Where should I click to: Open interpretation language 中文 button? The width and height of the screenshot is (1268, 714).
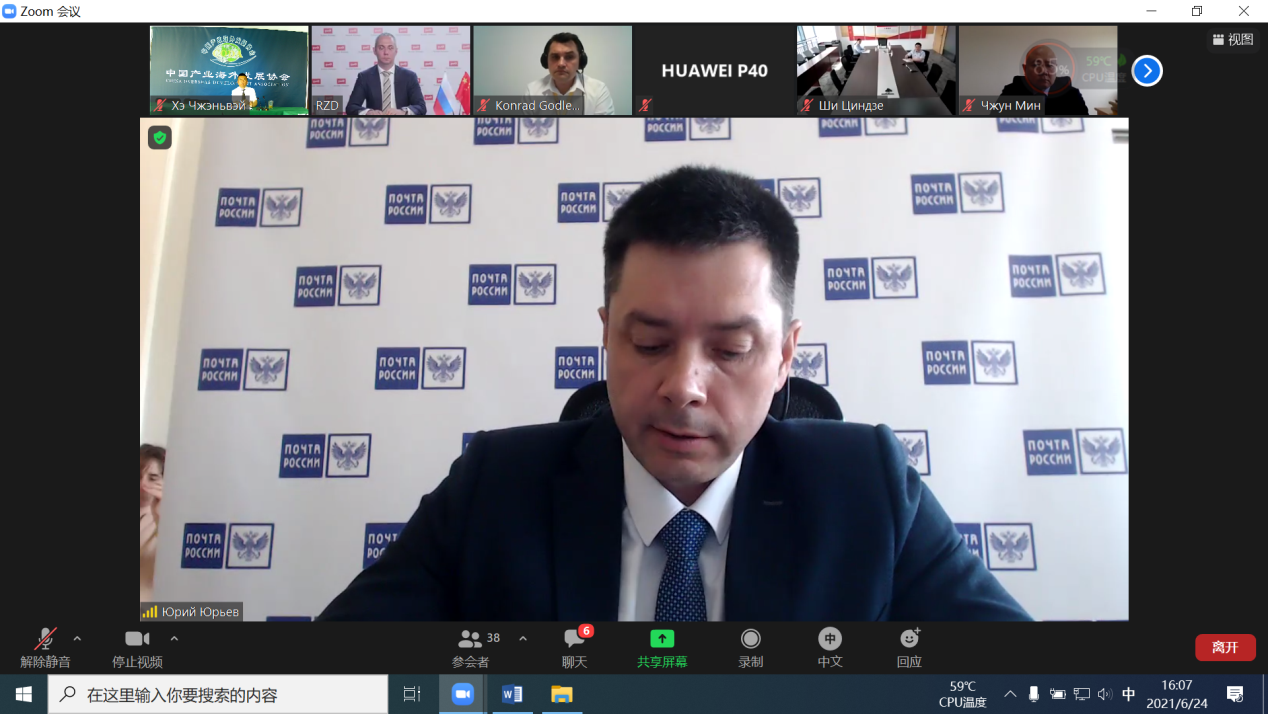click(x=830, y=648)
